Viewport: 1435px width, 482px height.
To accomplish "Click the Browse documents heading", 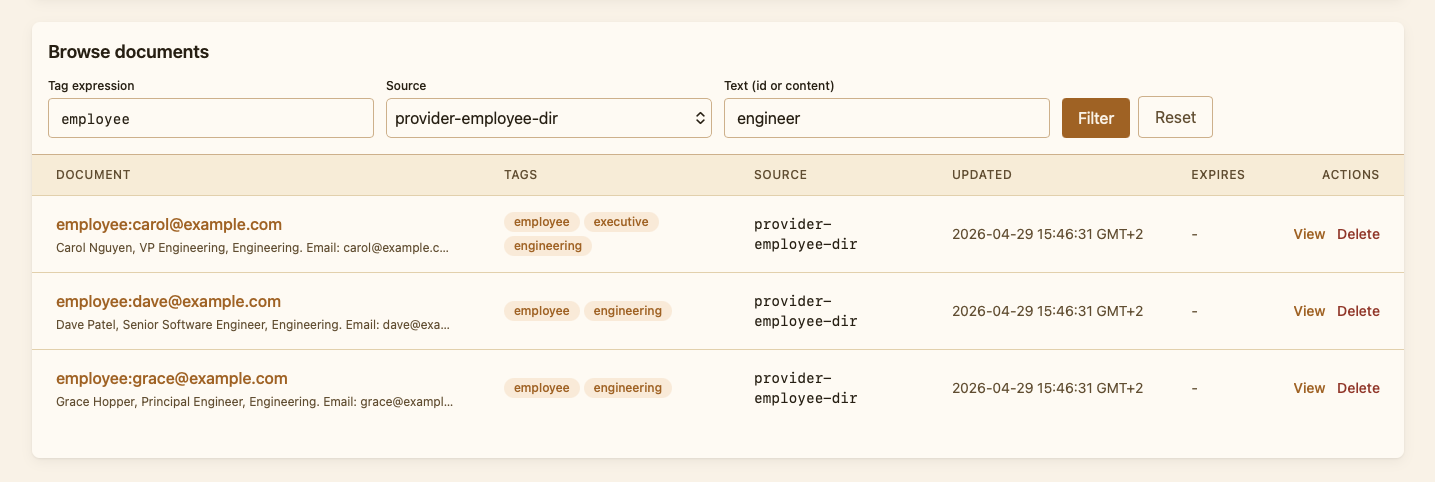I will pos(128,52).
